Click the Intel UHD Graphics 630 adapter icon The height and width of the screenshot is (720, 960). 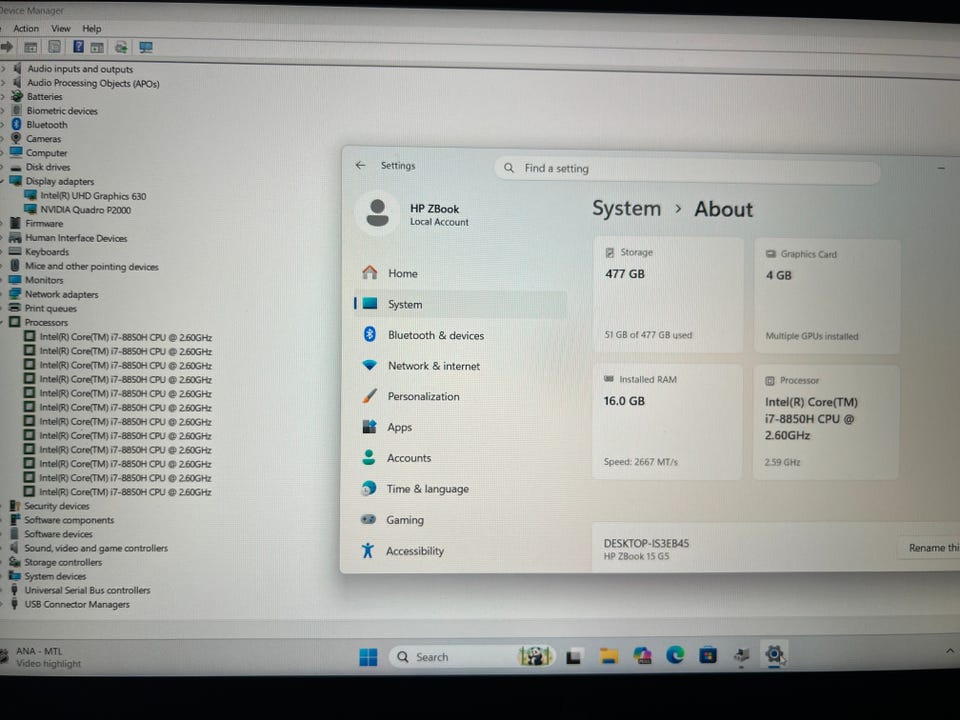click(30, 195)
